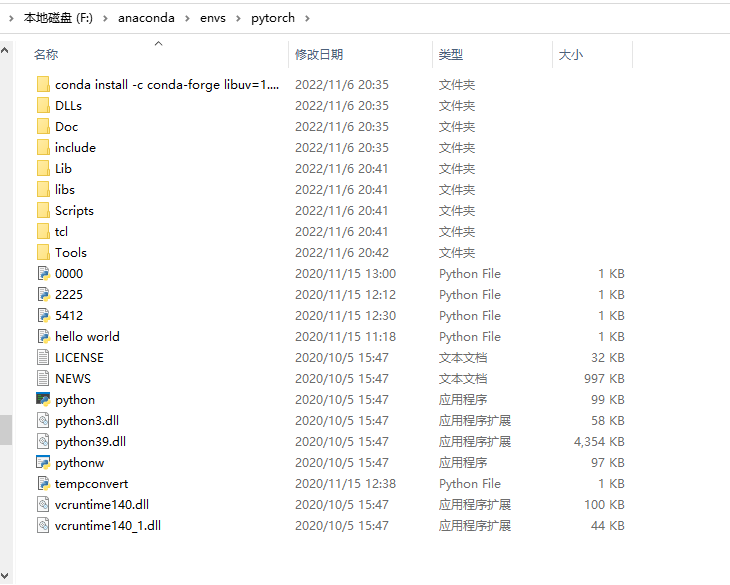The width and height of the screenshot is (730, 585).
Task: Click the LICENSE text document icon
Action: [43, 357]
